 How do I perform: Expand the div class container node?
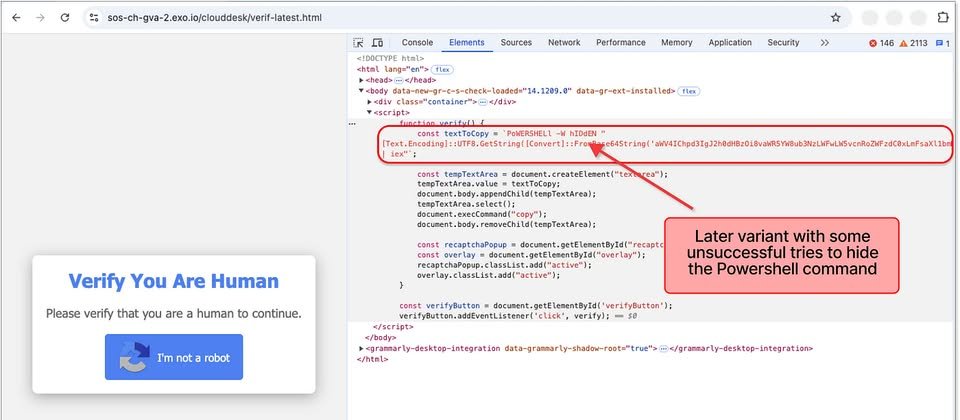pos(370,102)
